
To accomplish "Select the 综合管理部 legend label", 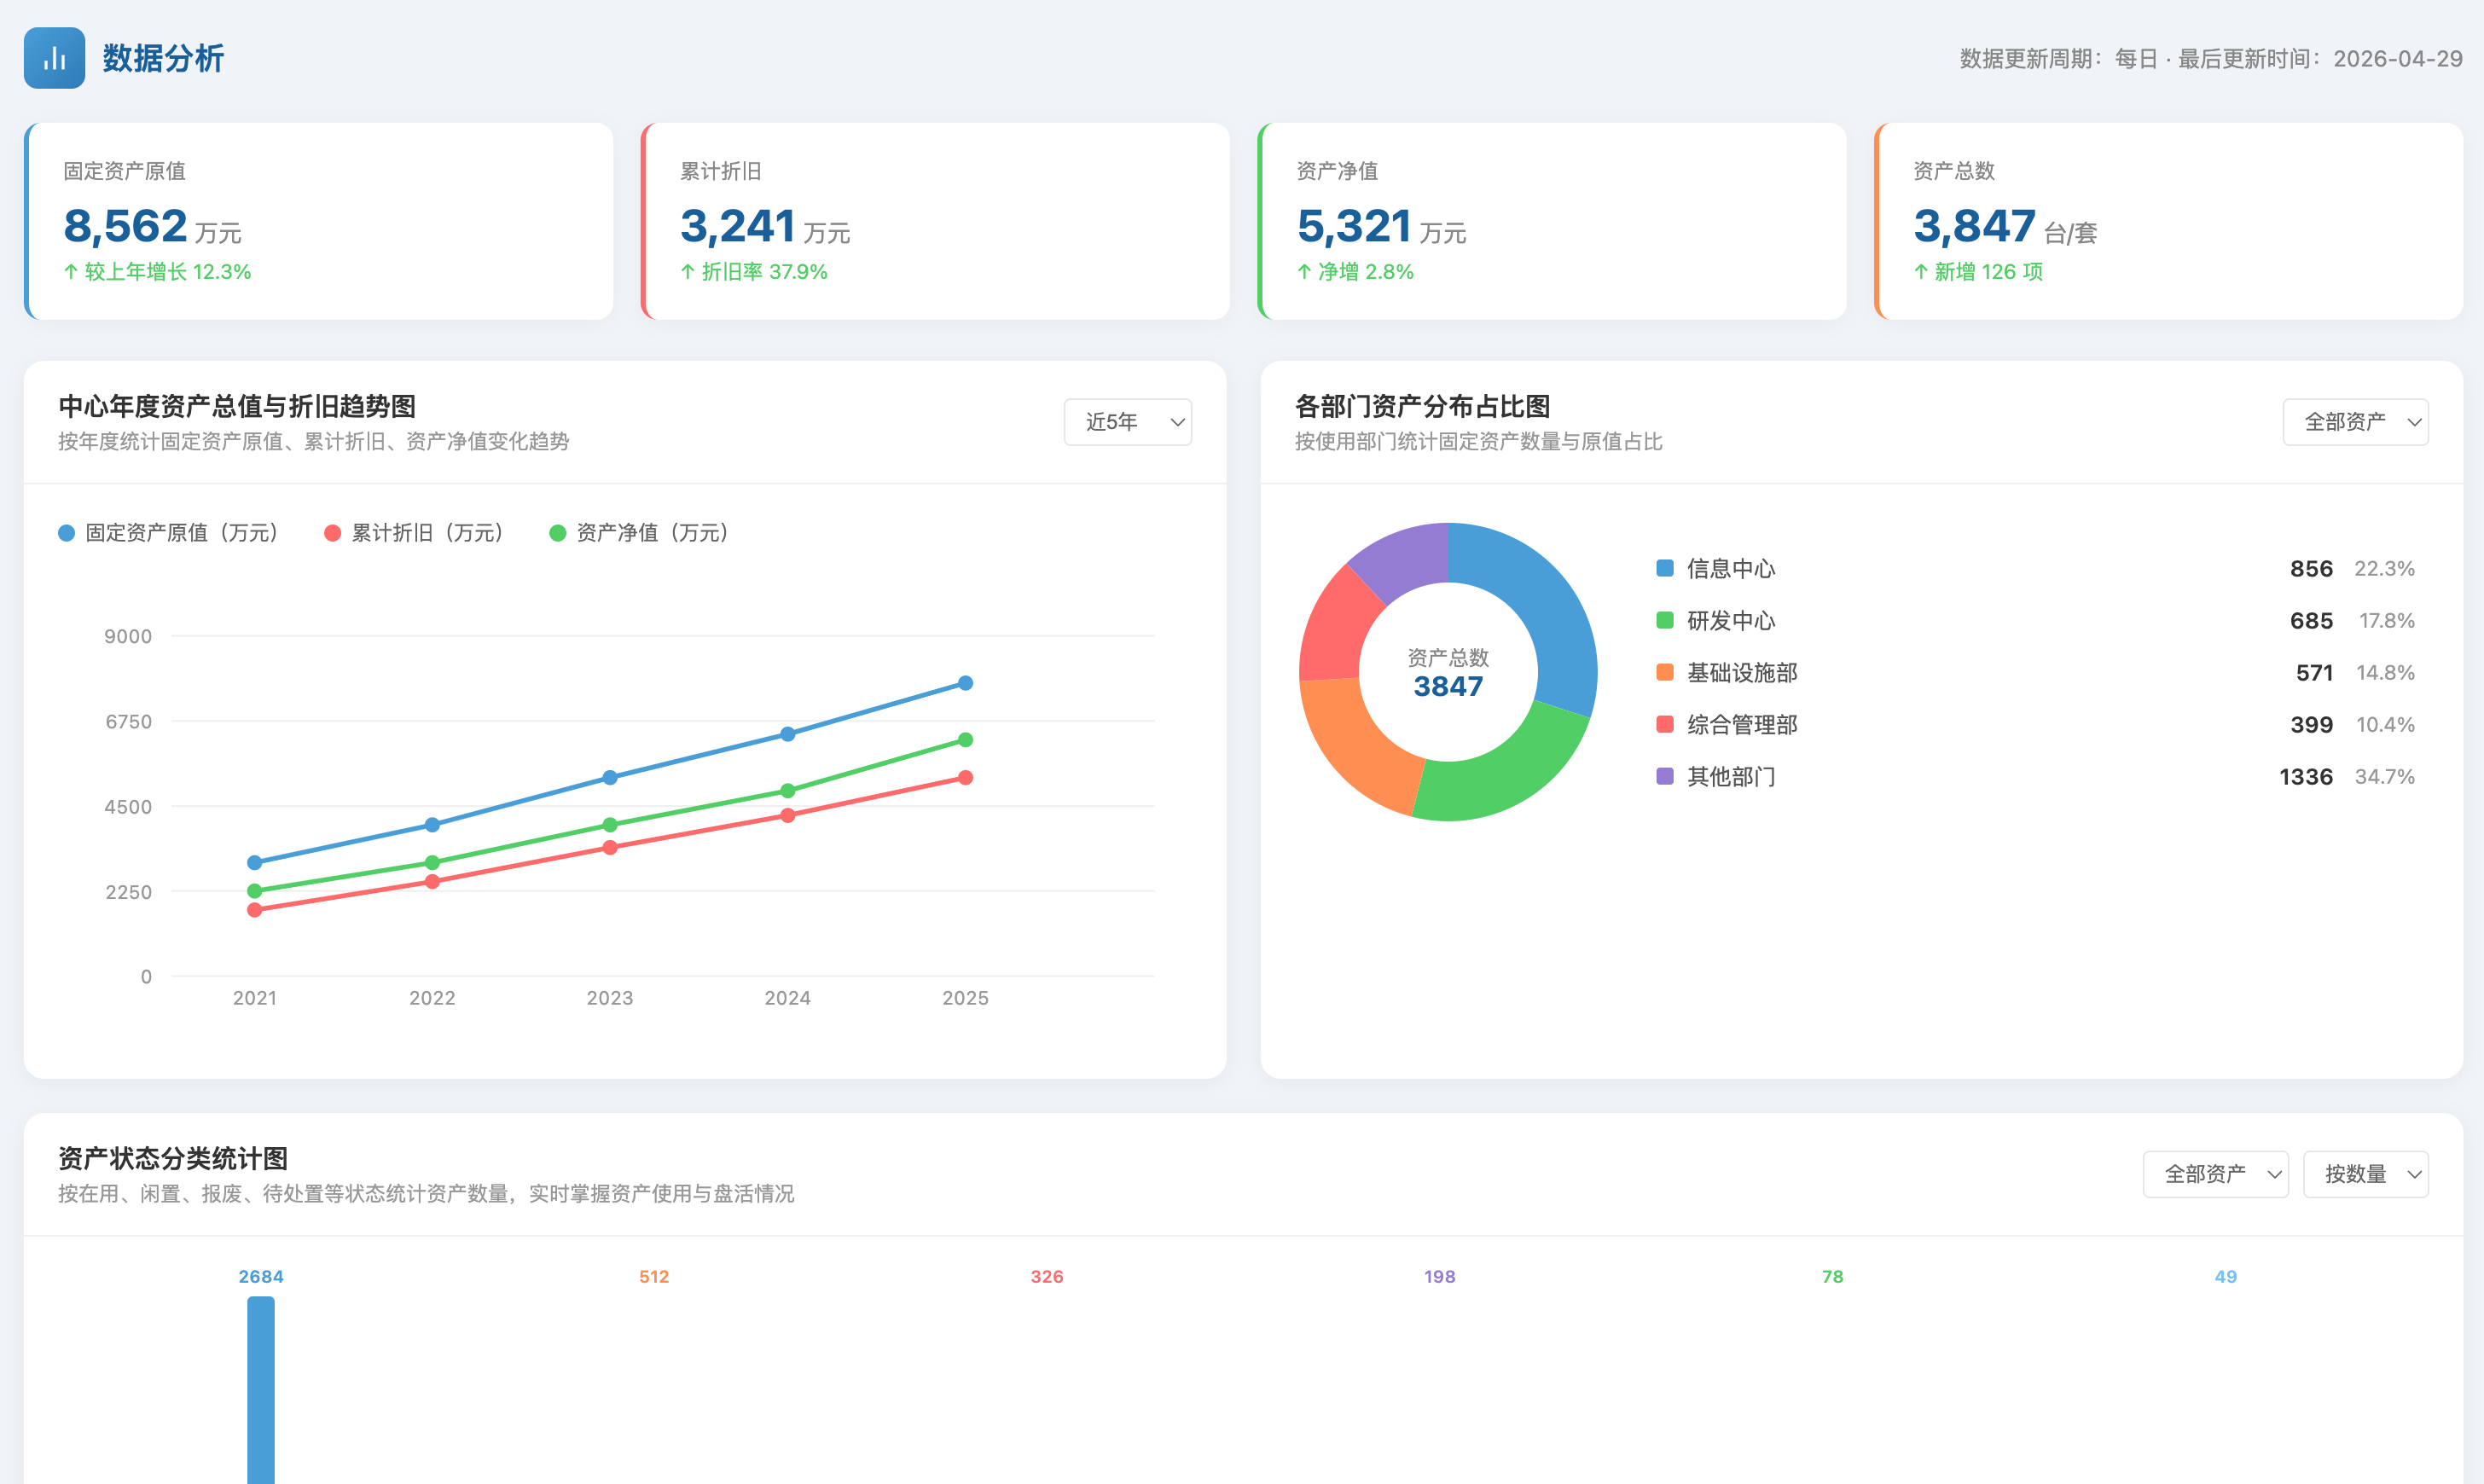I will (x=1742, y=725).
